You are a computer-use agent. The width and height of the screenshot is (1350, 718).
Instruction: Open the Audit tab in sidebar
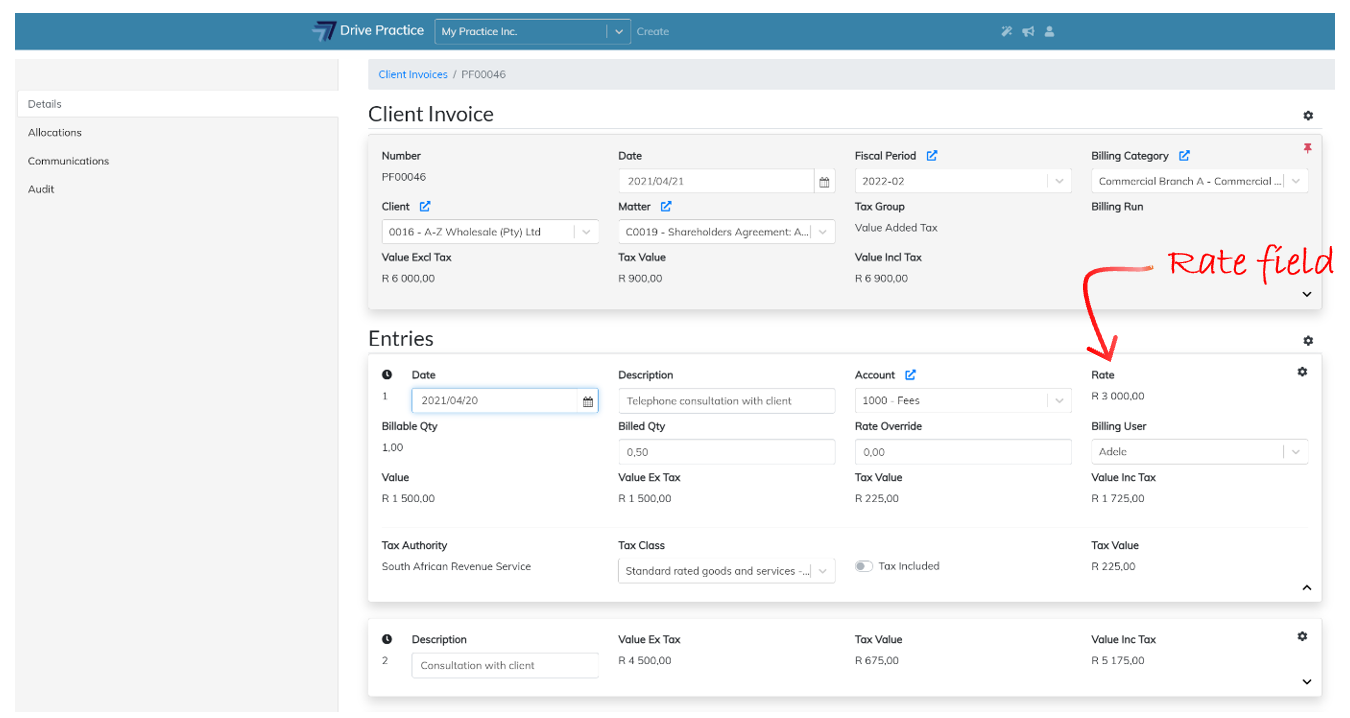(41, 190)
